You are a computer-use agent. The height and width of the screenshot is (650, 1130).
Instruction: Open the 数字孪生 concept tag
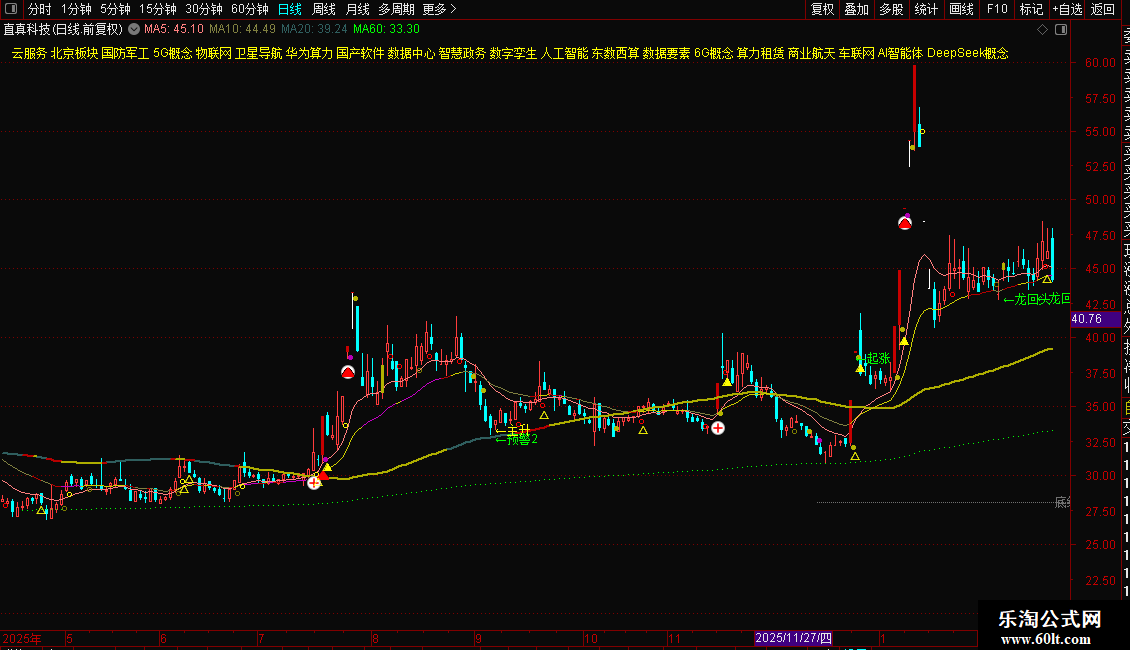513,53
